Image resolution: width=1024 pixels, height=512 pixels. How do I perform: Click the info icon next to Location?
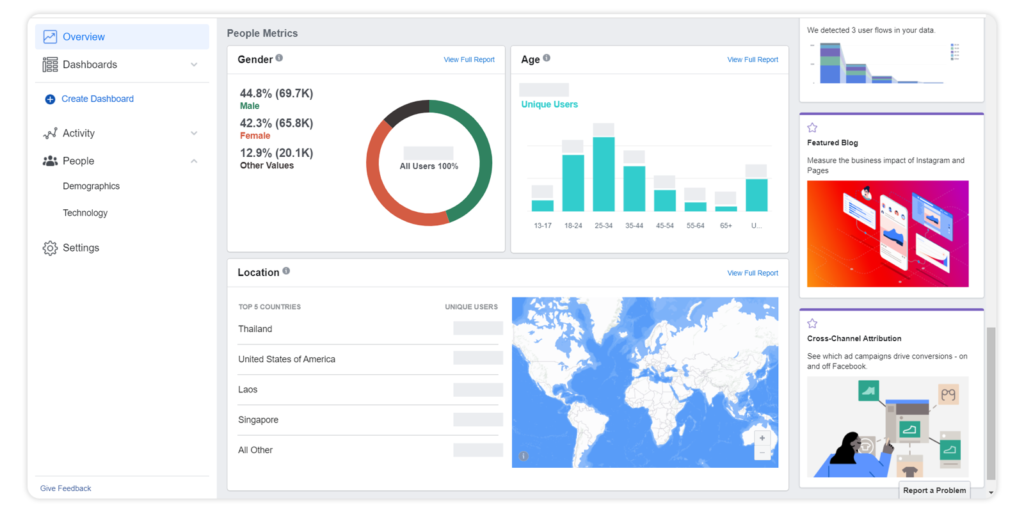click(286, 271)
